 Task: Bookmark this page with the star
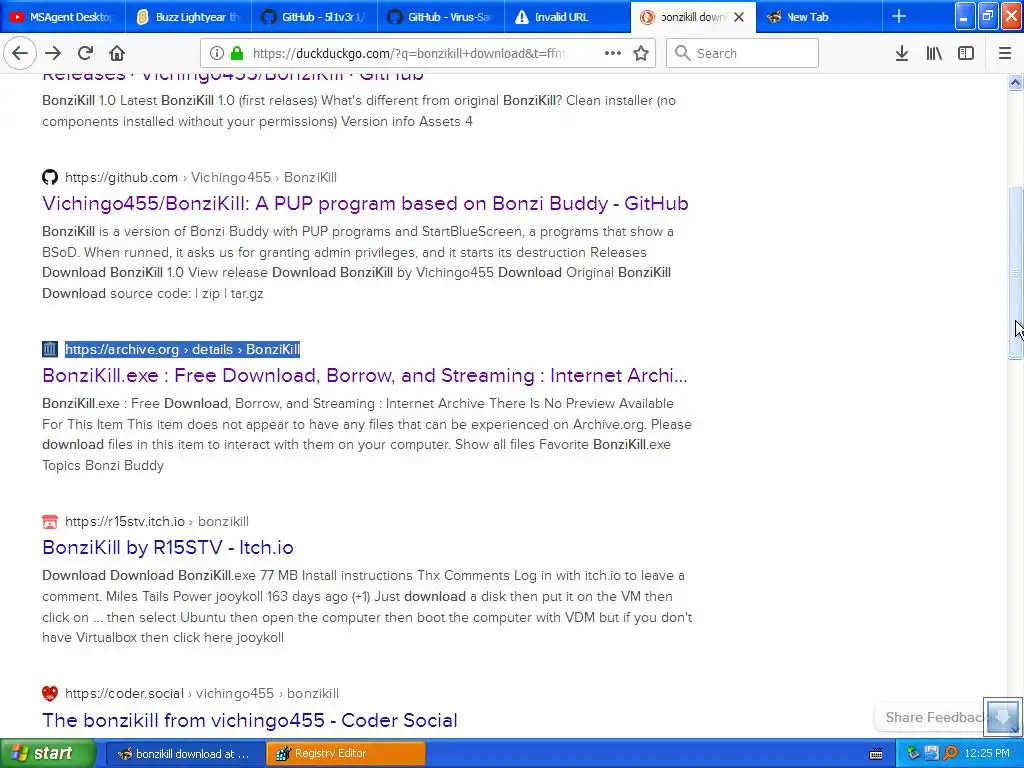[x=641, y=54]
